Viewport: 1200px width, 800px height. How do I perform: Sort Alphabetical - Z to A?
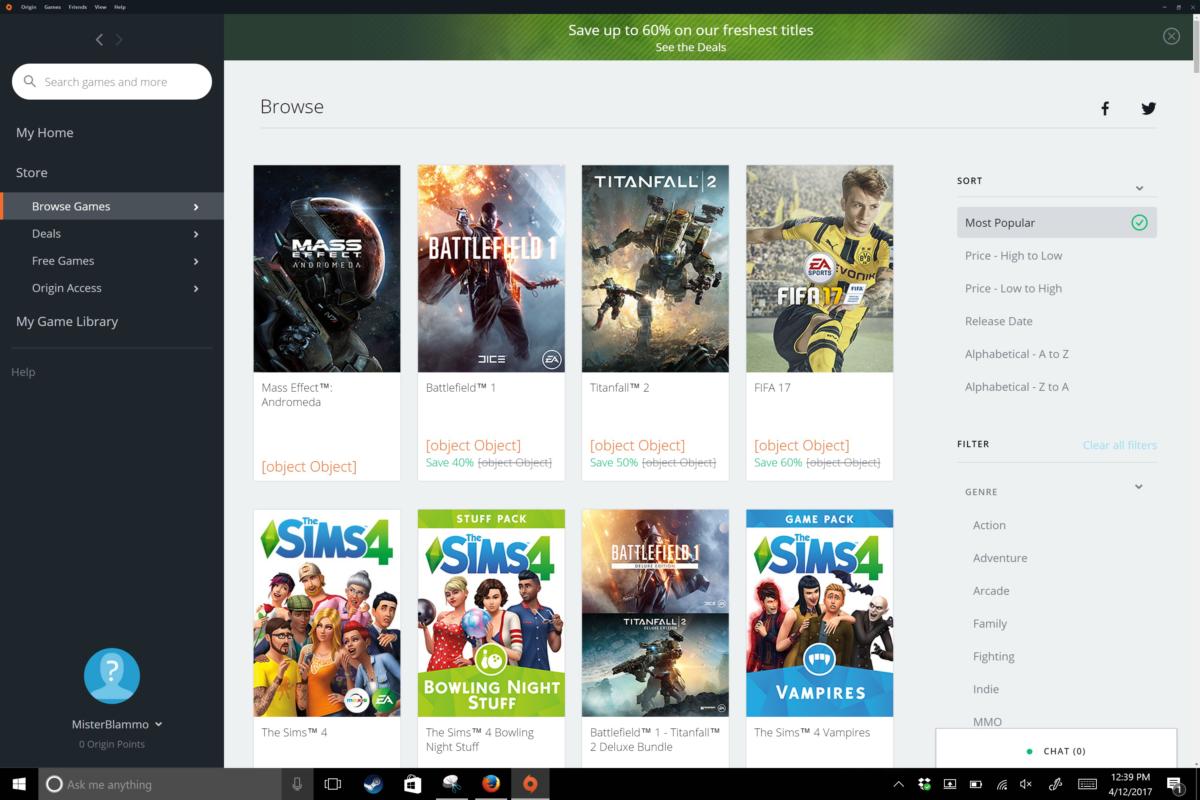[1016, 387]
